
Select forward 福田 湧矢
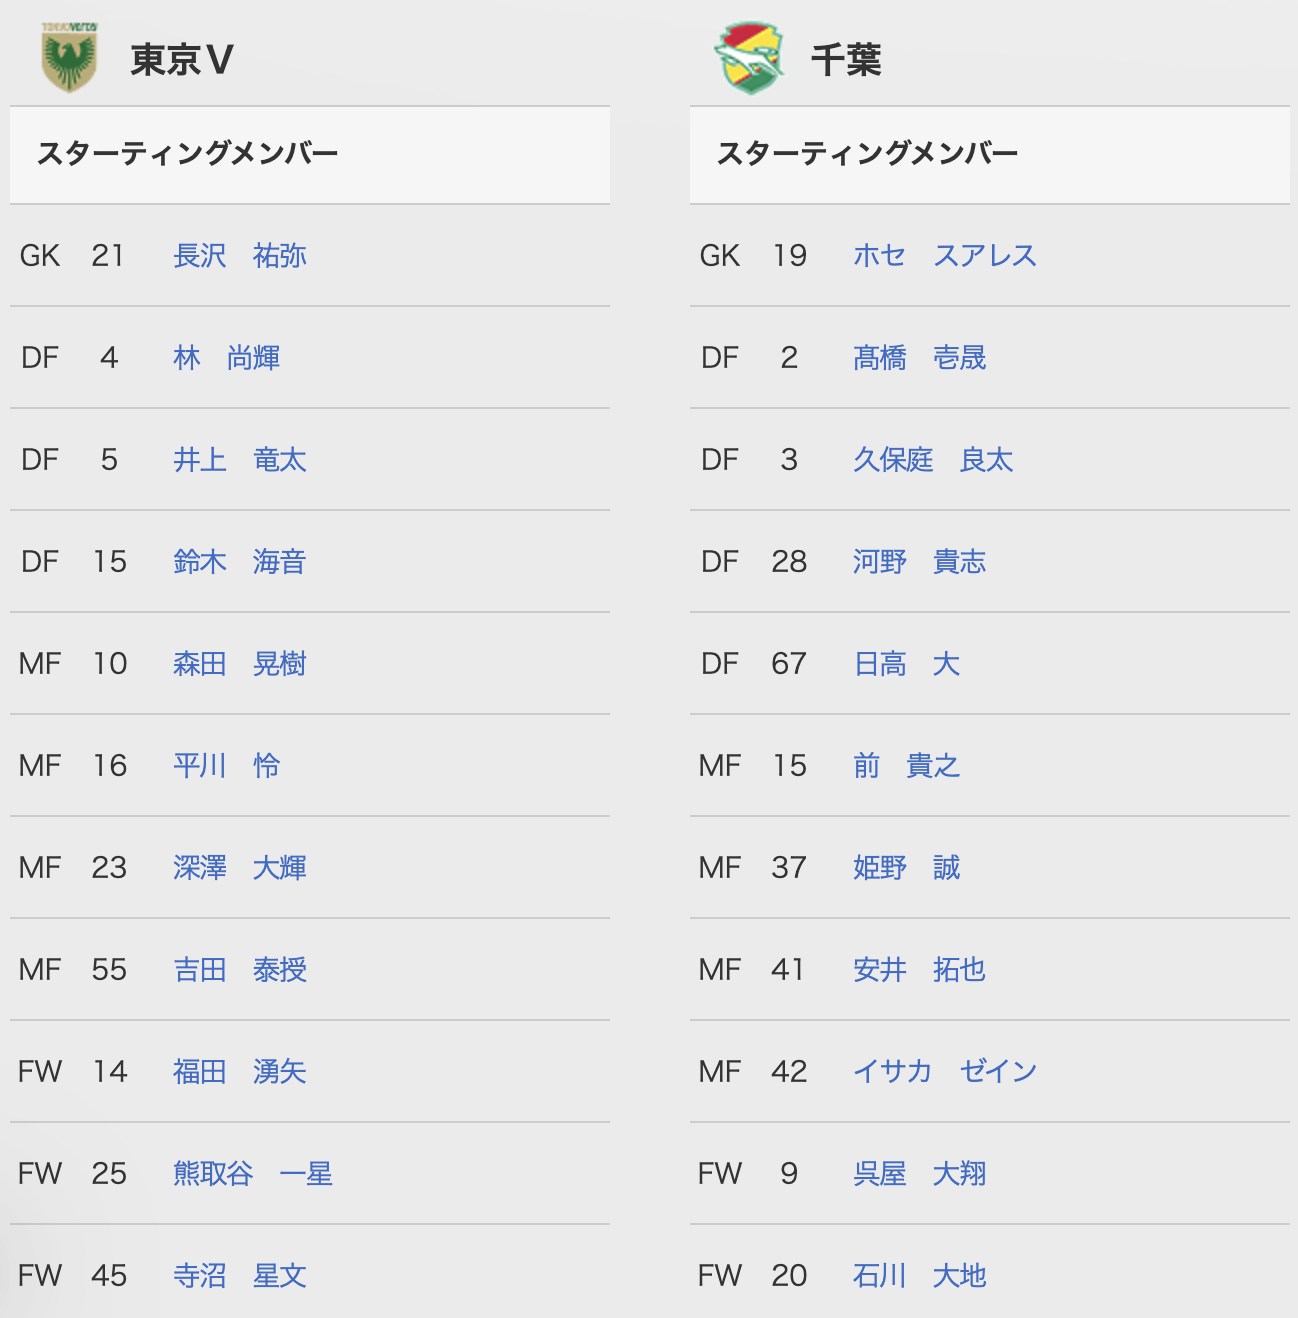coord(240,1072)
